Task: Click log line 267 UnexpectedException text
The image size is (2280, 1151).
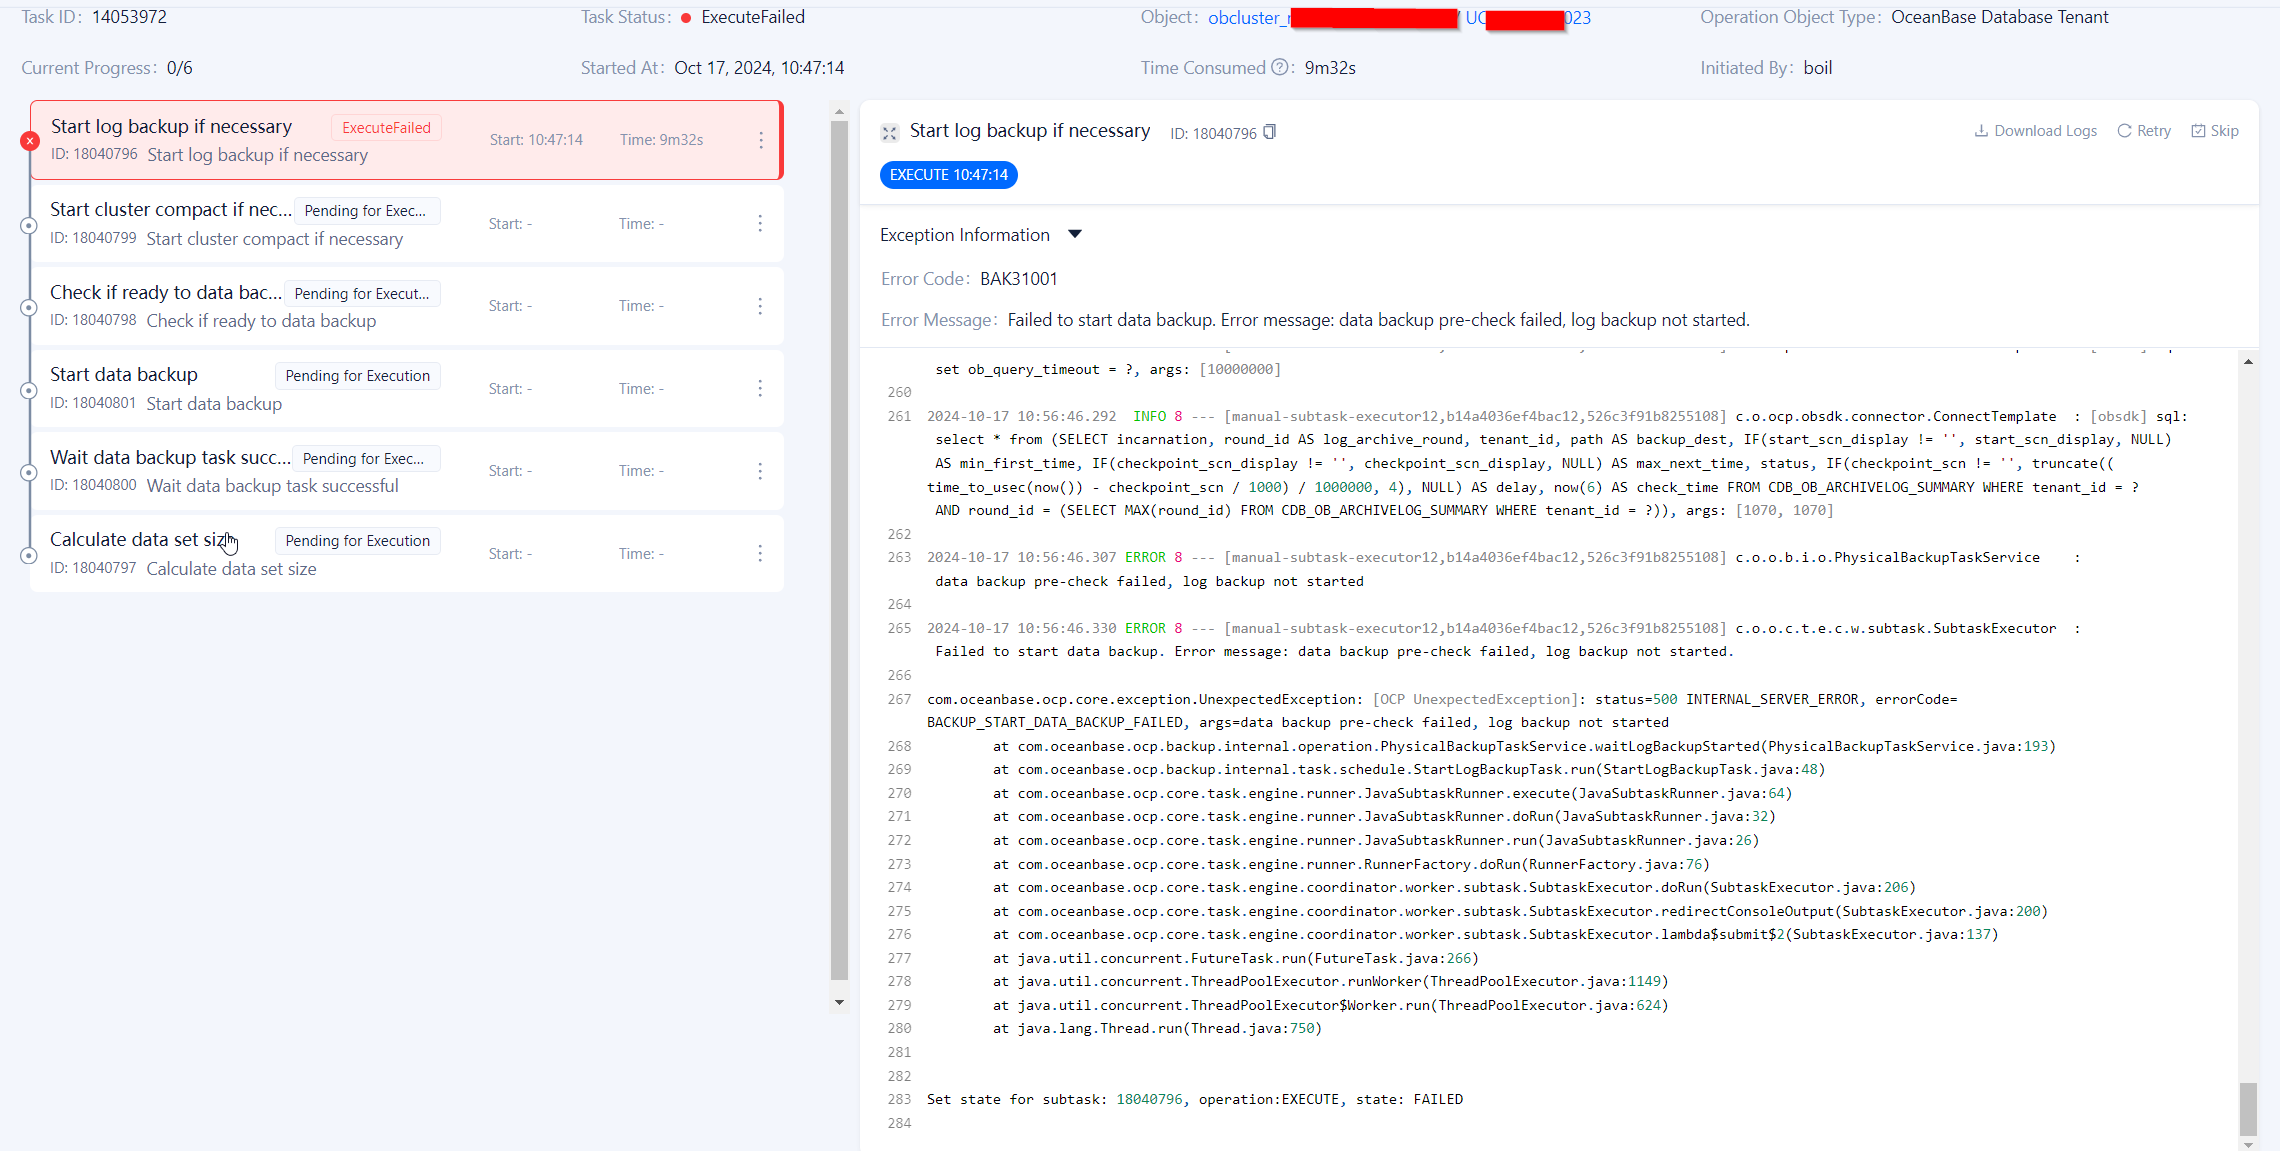Action: click(1442, 710)
